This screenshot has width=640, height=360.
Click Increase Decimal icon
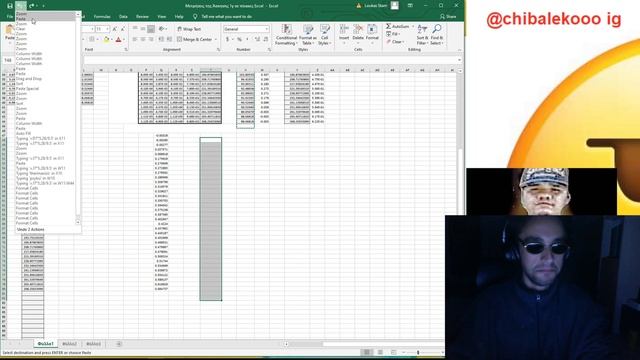[x=257, y=39]
